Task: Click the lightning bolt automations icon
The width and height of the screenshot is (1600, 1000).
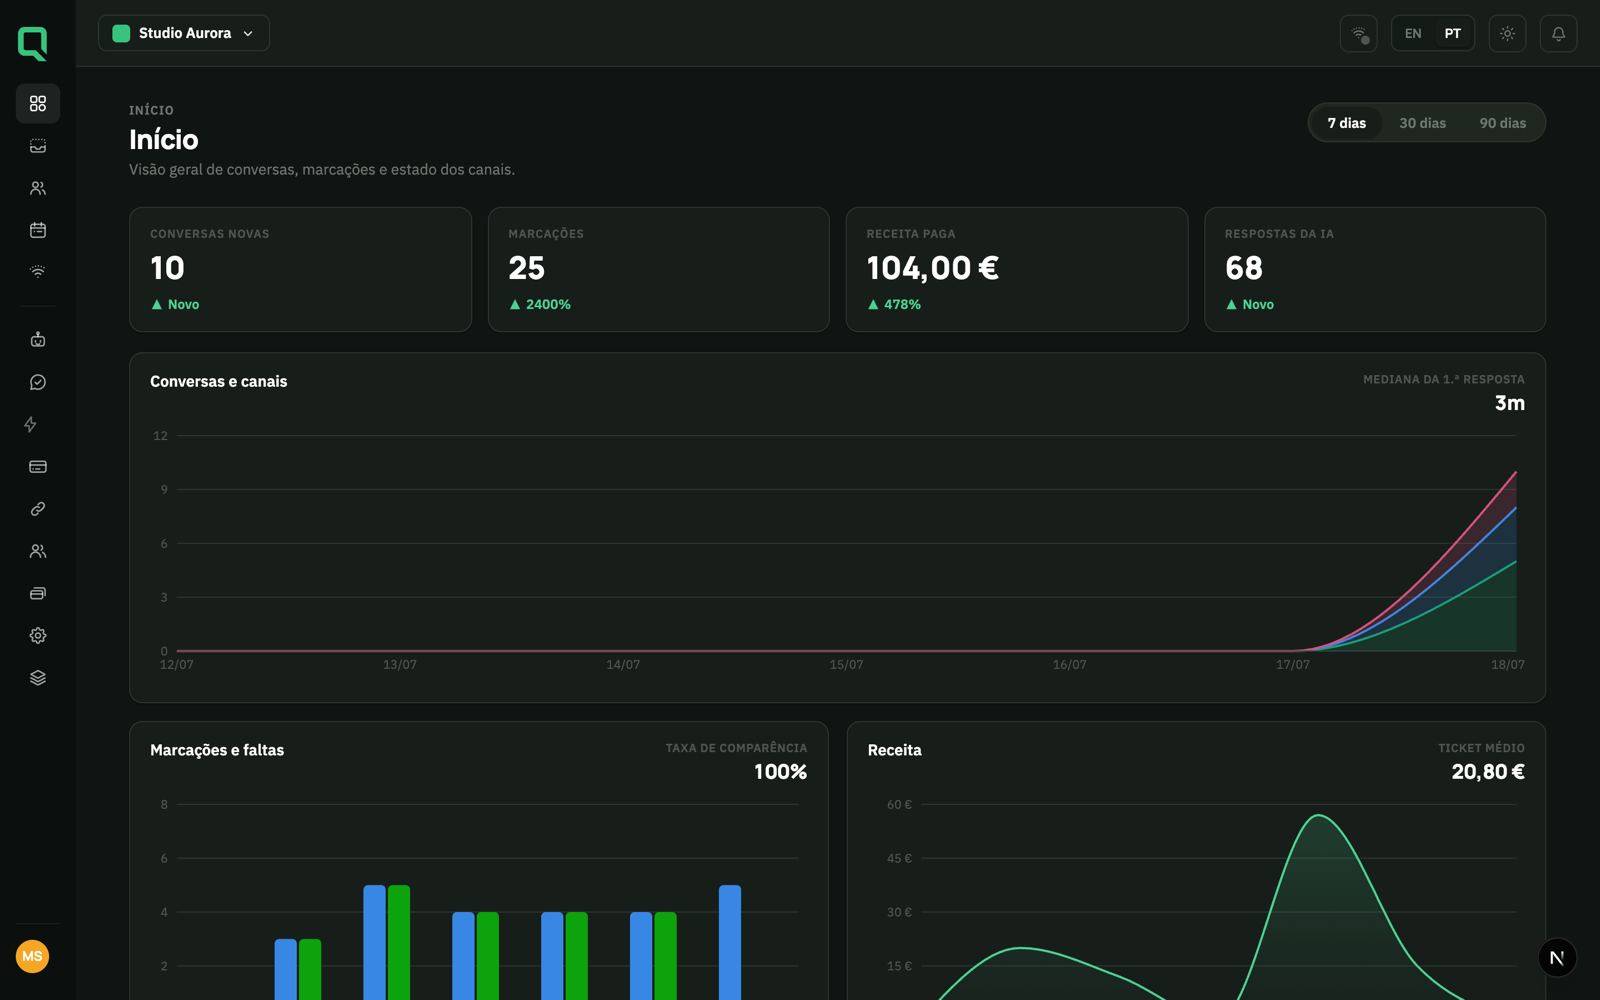Action: 31,425
